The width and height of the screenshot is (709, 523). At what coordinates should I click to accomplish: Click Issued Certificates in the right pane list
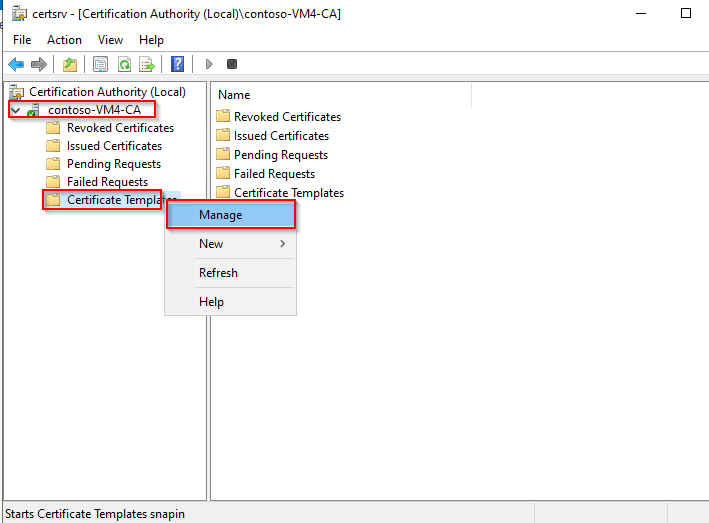[x=280, y=136]
